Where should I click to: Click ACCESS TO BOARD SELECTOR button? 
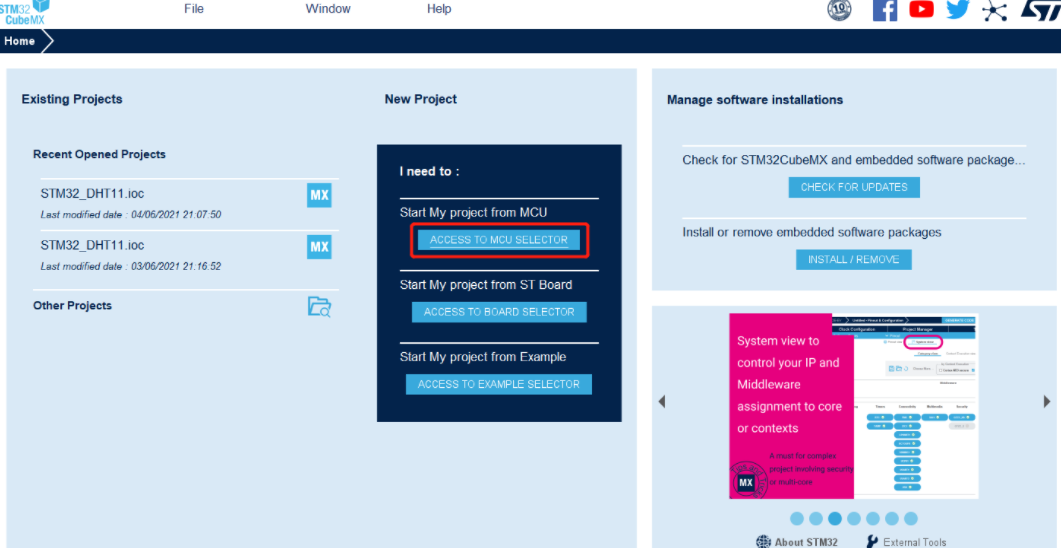(499, 312)
